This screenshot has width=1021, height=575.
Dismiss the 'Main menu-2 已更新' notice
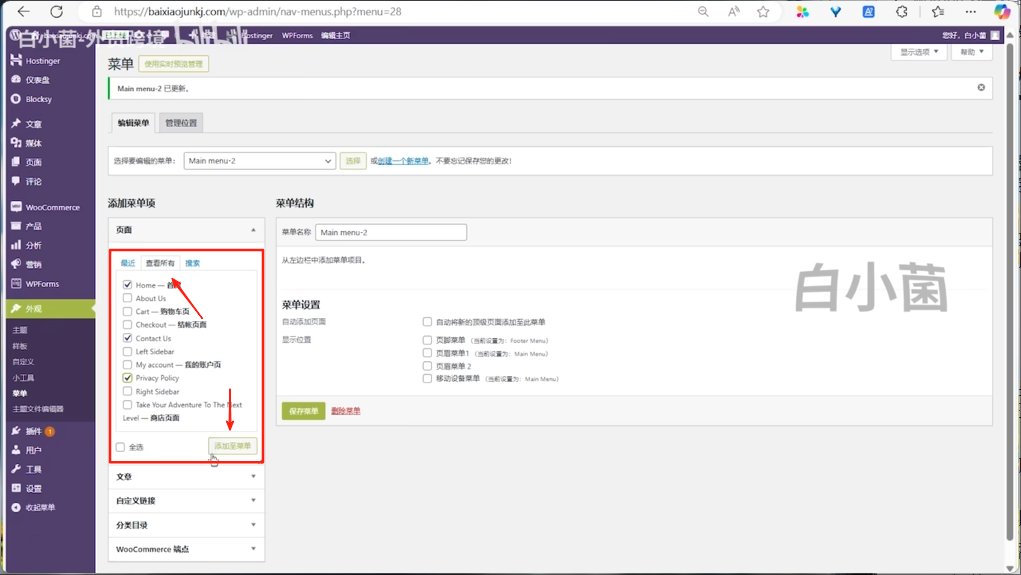pos(981,87)
